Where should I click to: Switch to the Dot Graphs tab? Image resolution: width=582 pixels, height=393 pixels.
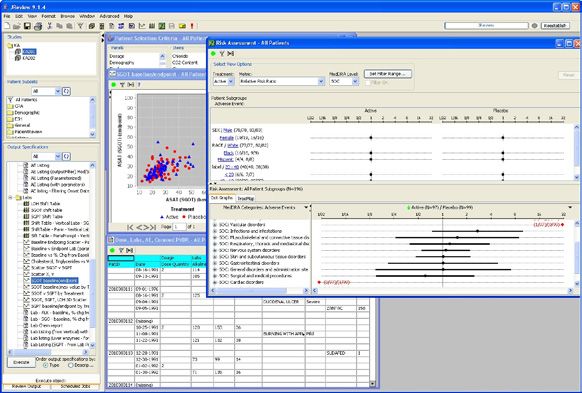tap(222, 198)
